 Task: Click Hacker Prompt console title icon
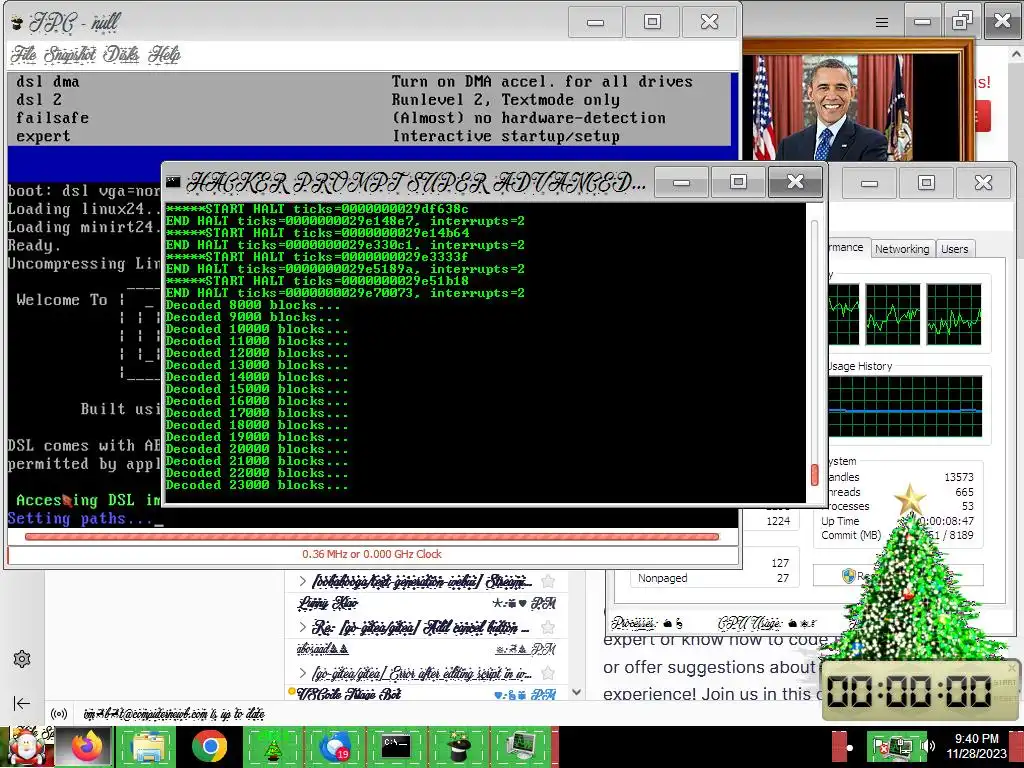pyautogui.click(x=173, y=182)
